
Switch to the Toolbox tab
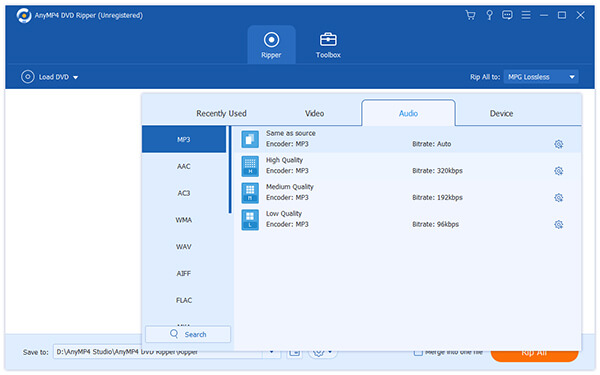(x=328, y=45)
